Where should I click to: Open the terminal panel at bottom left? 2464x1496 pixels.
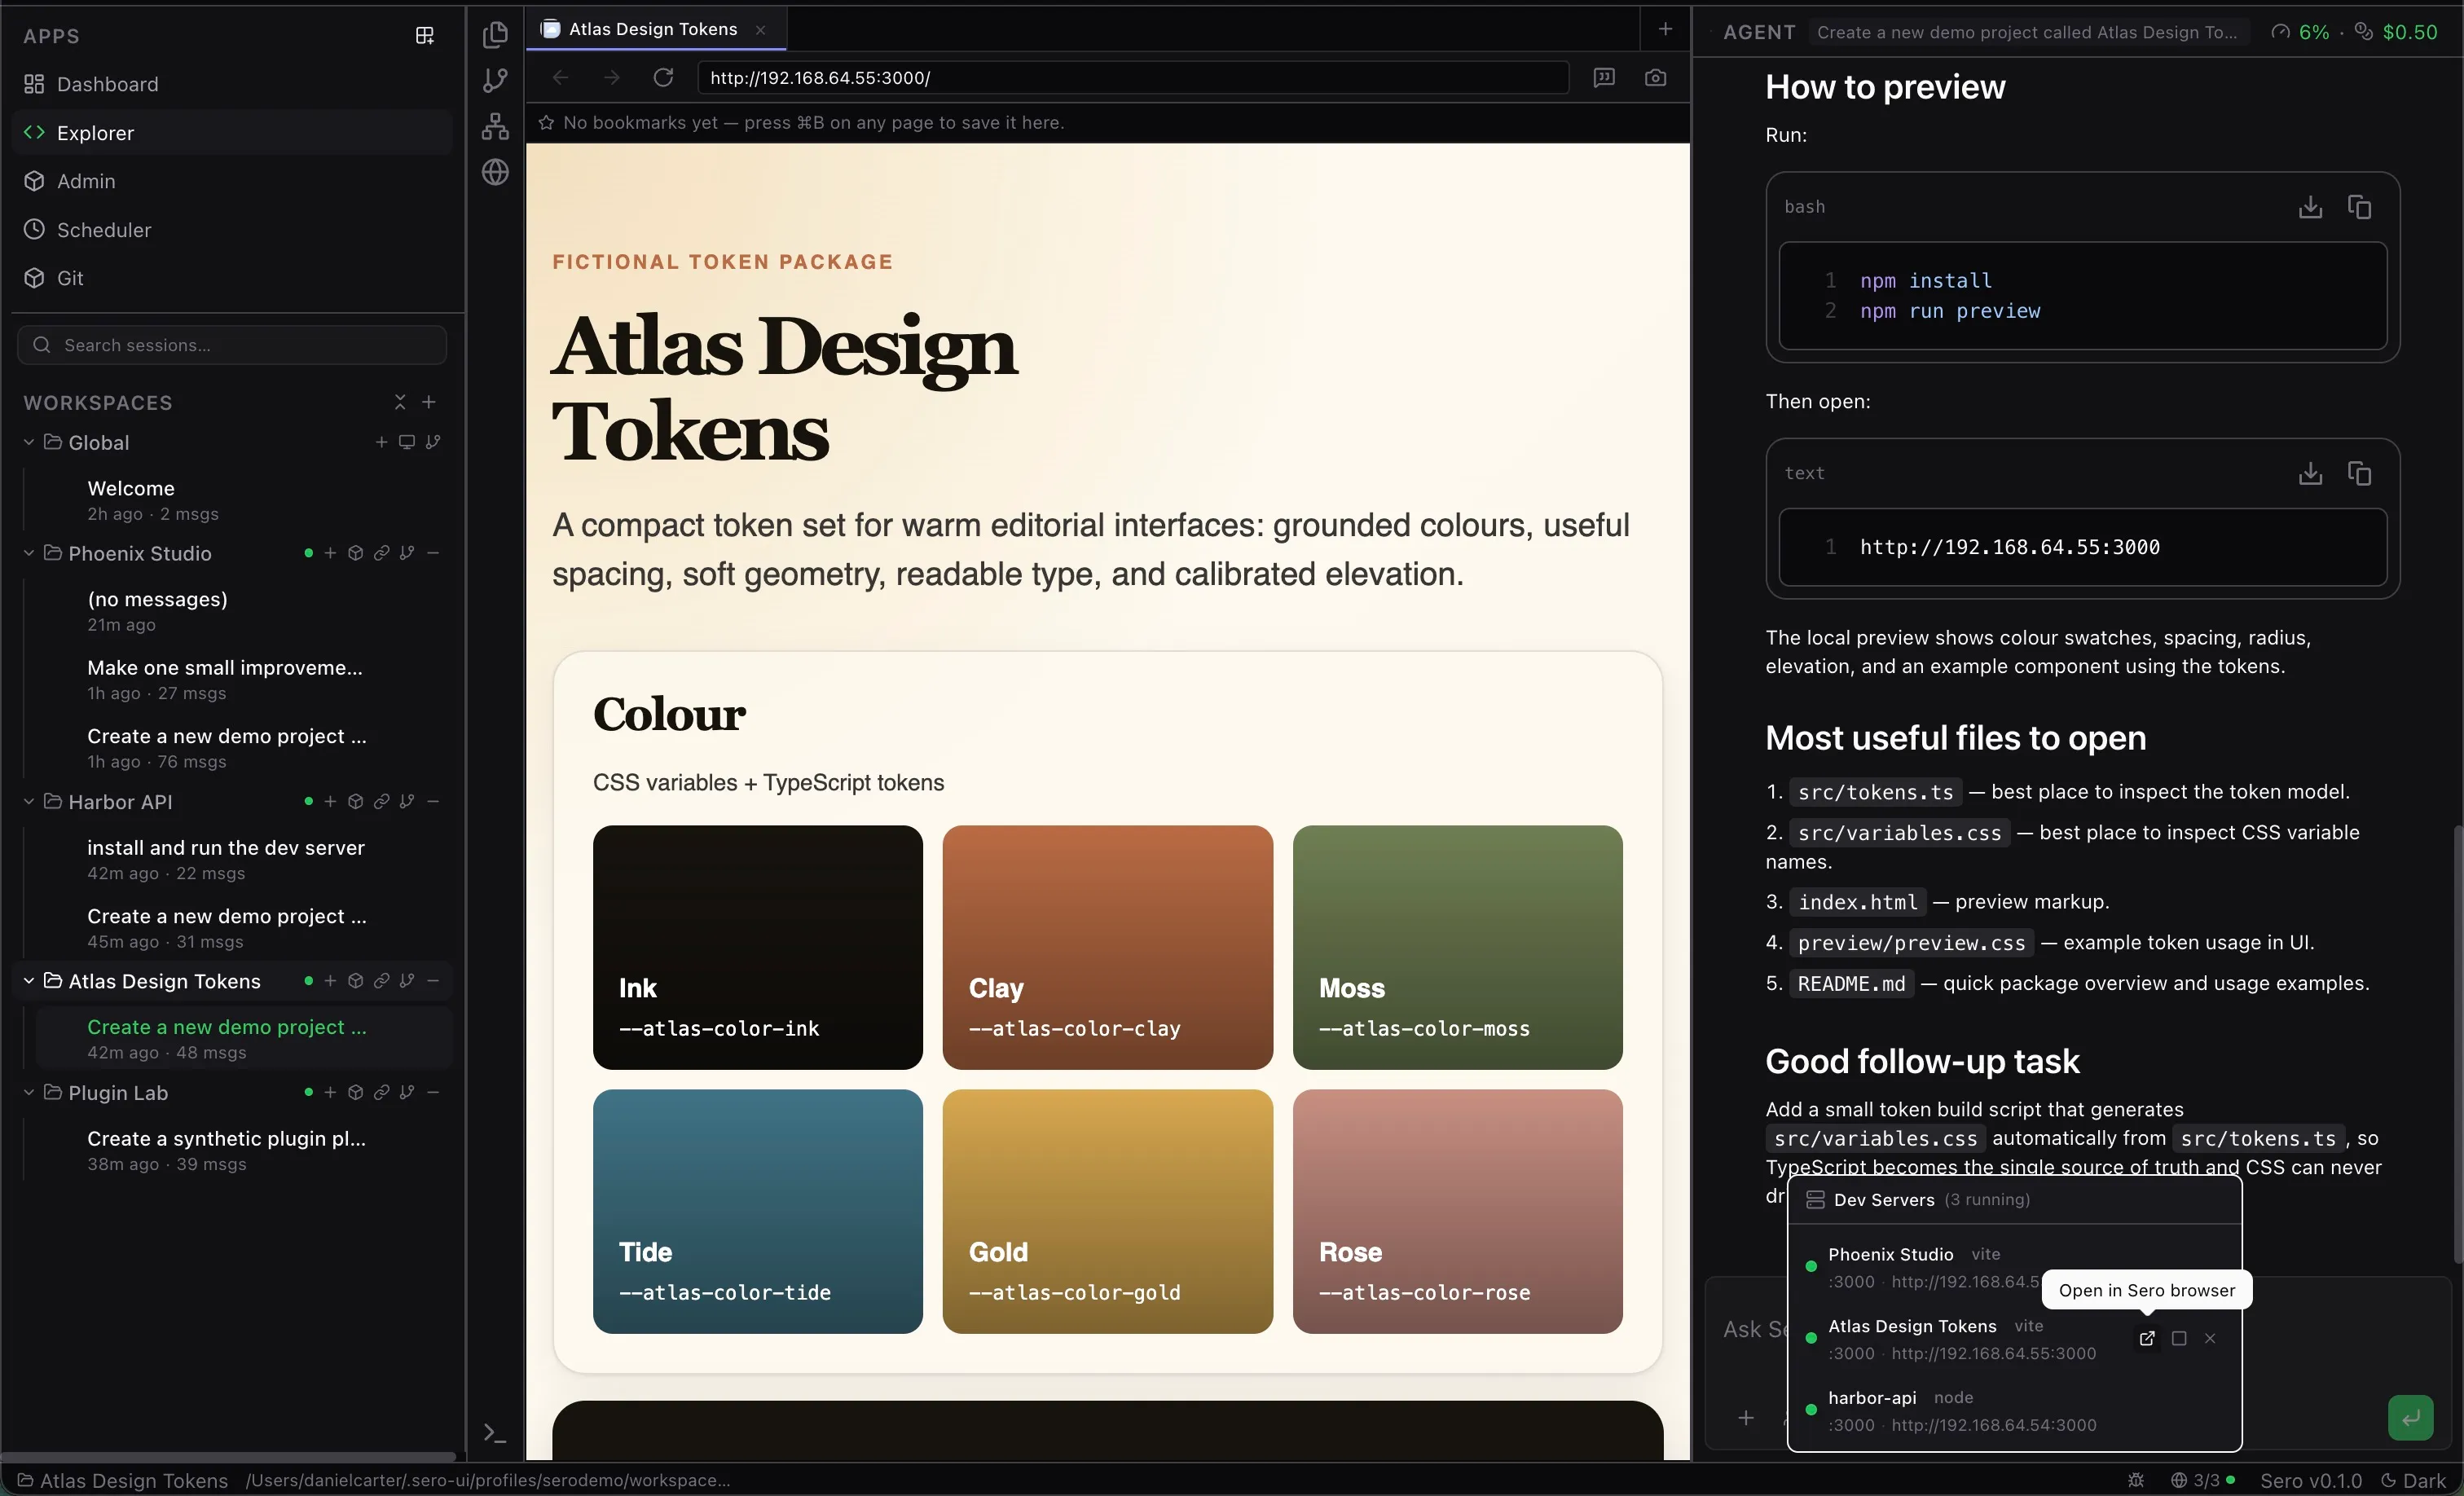(x=494, y=1432)
